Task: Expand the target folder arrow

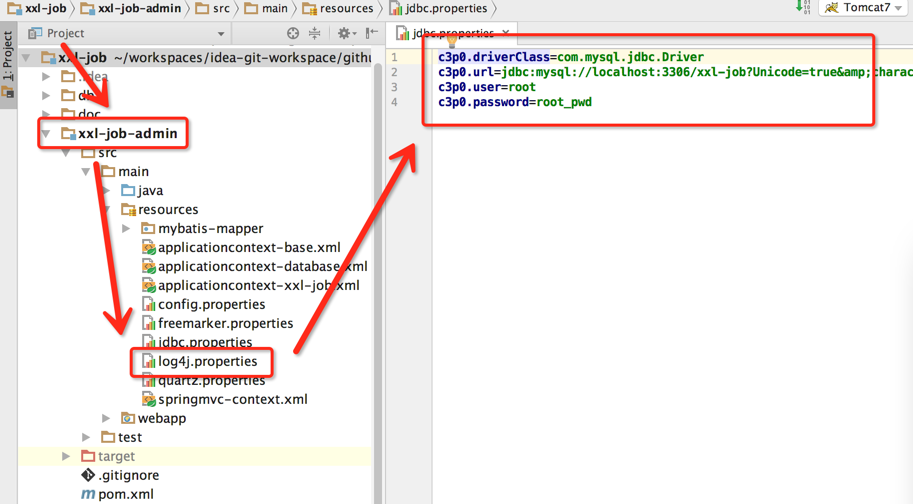Action: coord(66,456)
